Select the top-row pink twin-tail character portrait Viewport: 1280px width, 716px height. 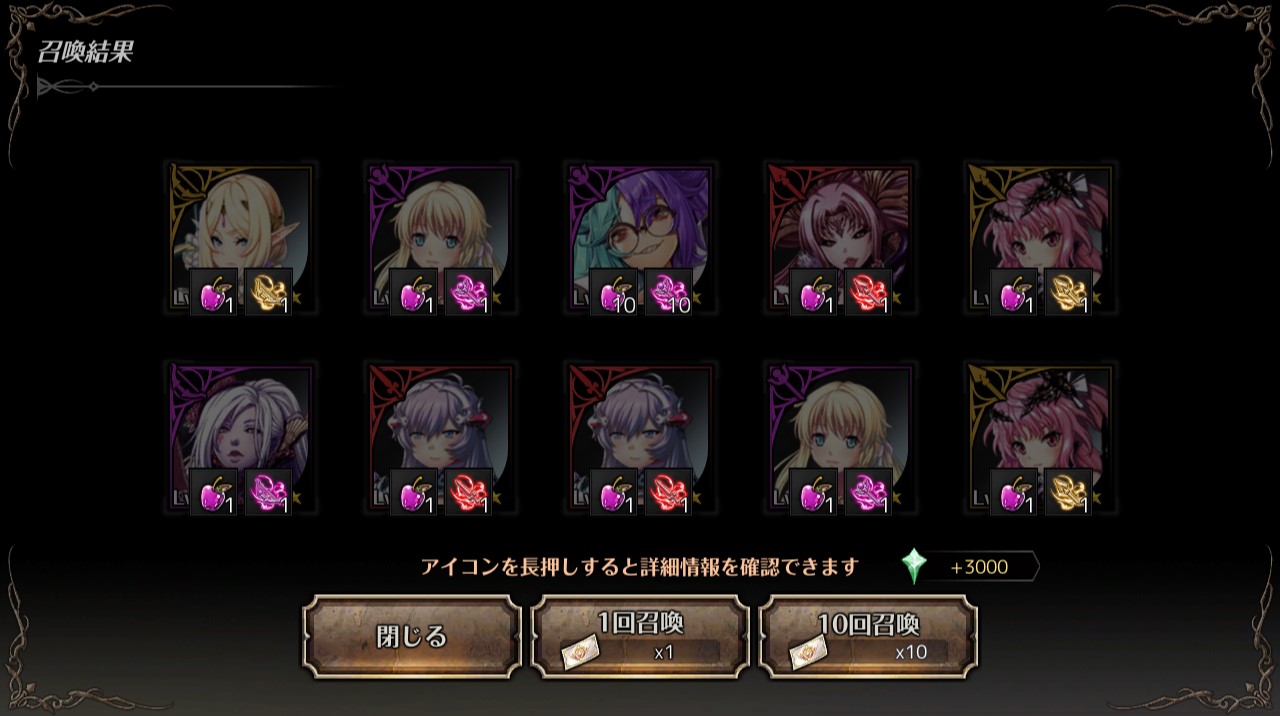[x=1040, y=238]
